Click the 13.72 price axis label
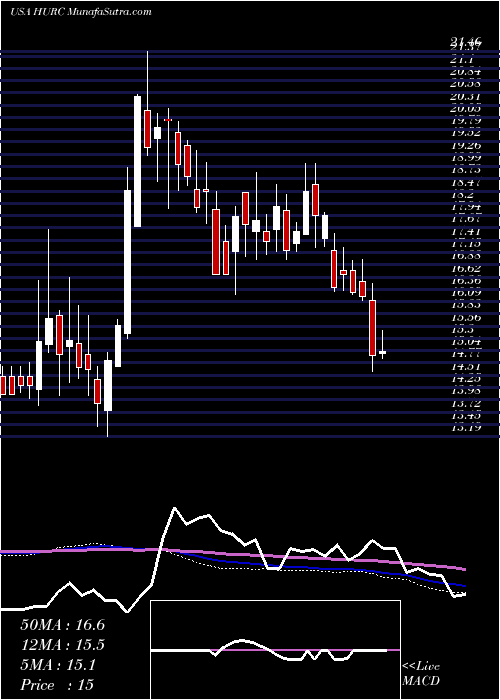Viewport: 500px width, 700px height. 464,404
